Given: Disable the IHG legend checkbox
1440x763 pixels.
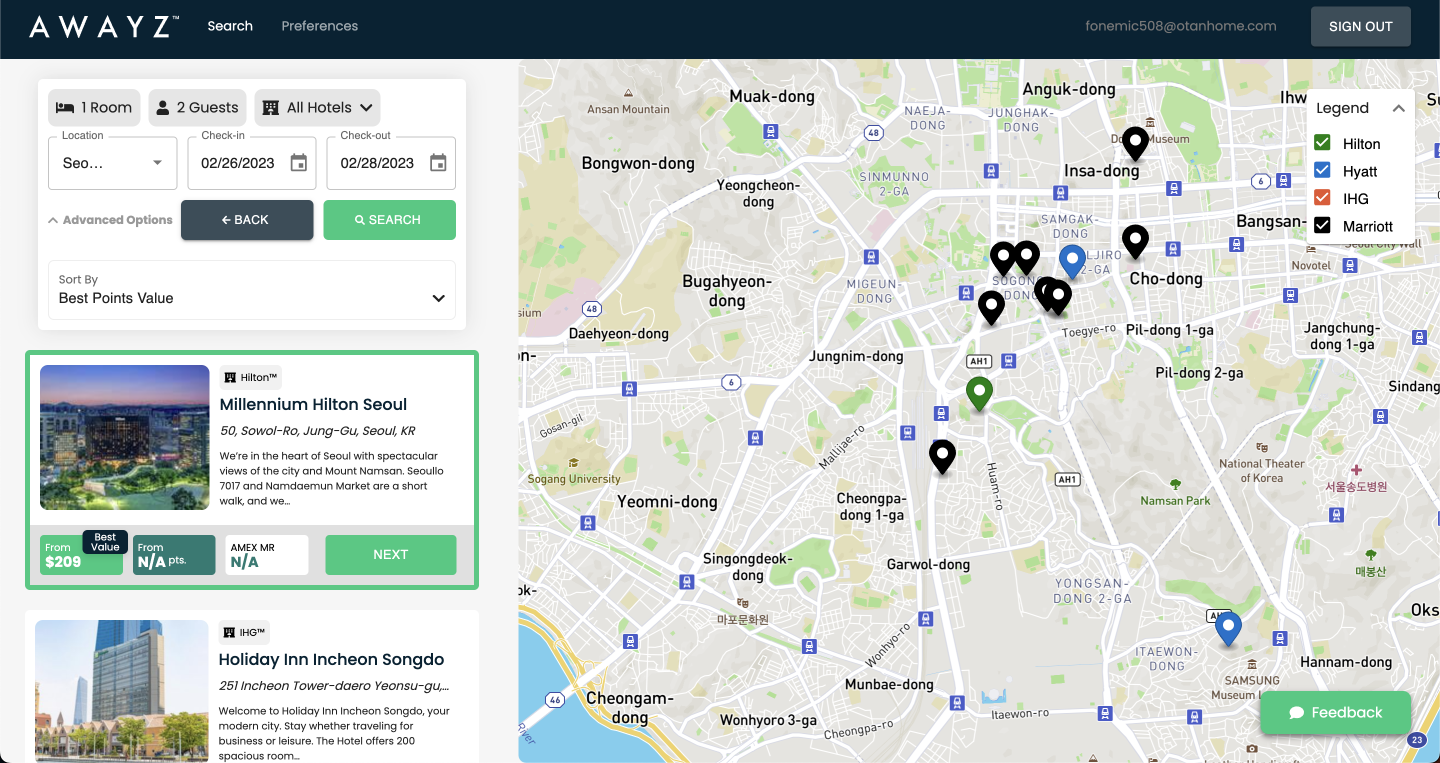Looking at the screenshot, I should [1322, 198].
